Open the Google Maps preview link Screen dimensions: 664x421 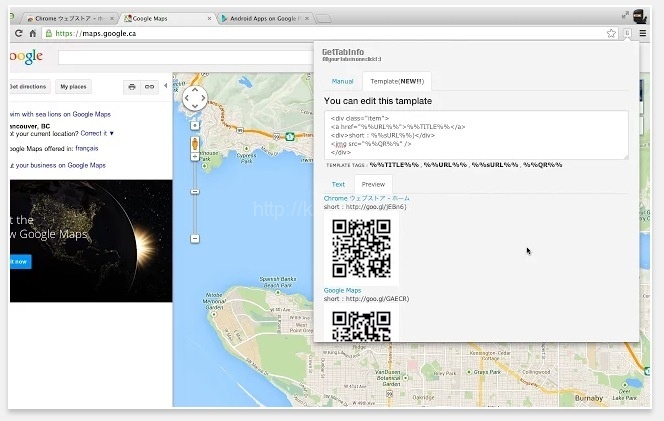tap(342, 291)
